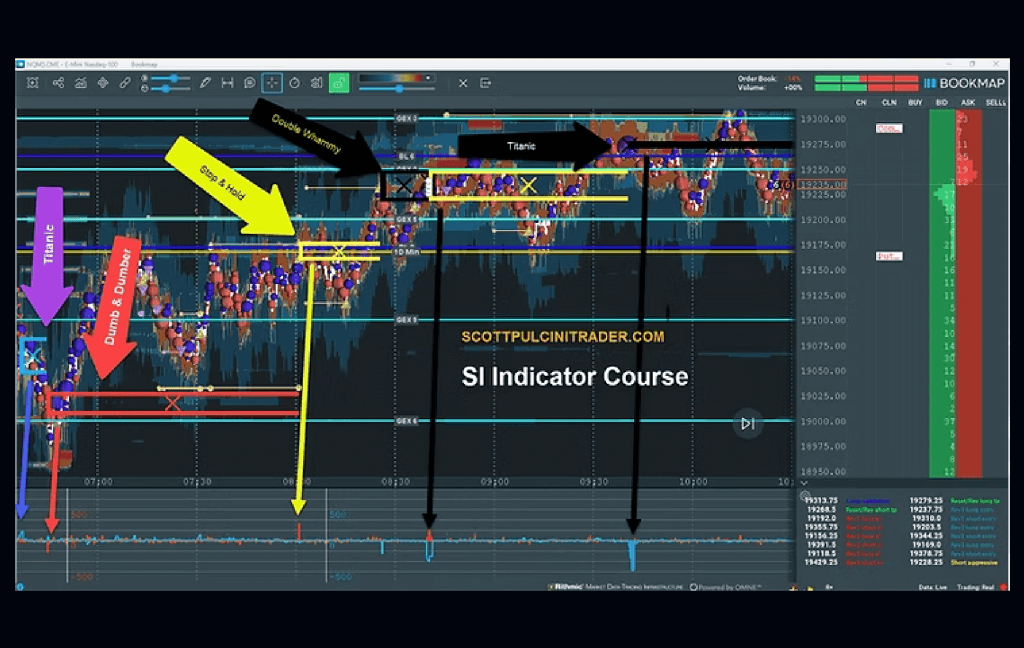
Task: Toggle the highlighted crosshair tool
Action: 272,83
